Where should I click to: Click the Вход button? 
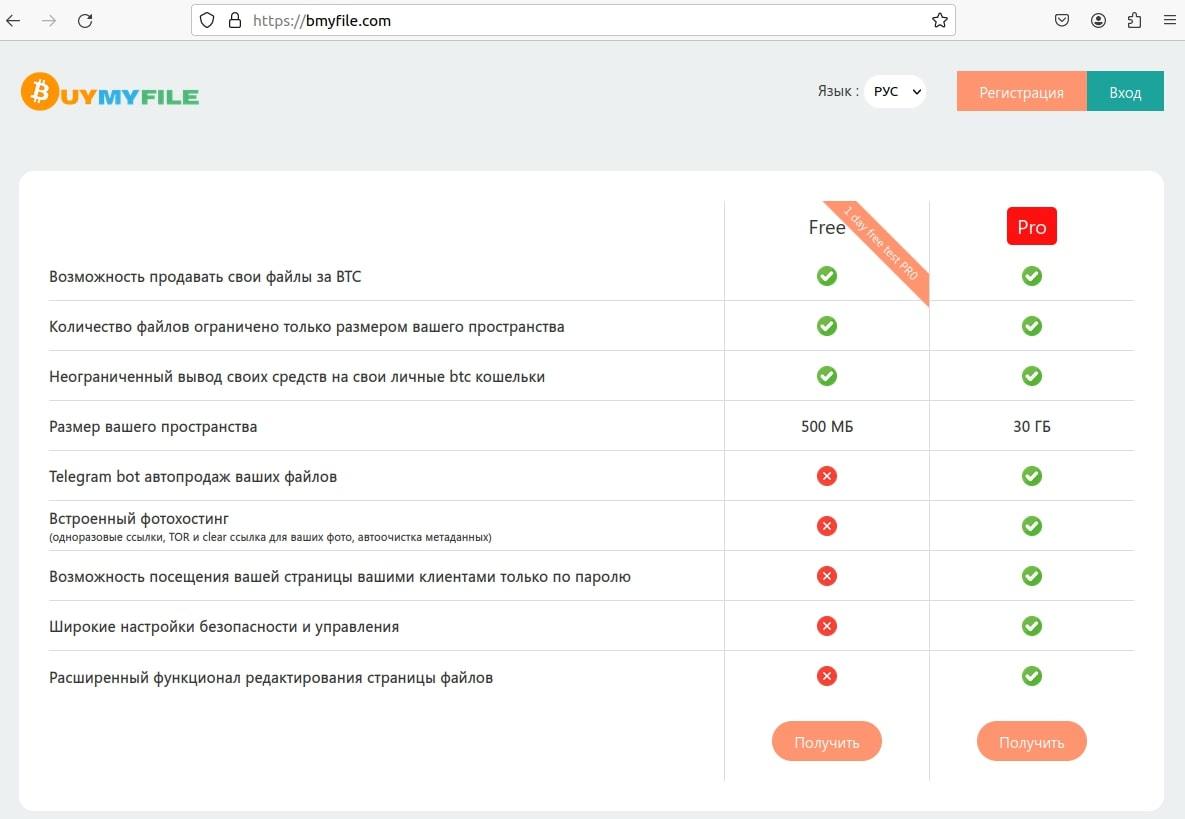coord(1125,91)
